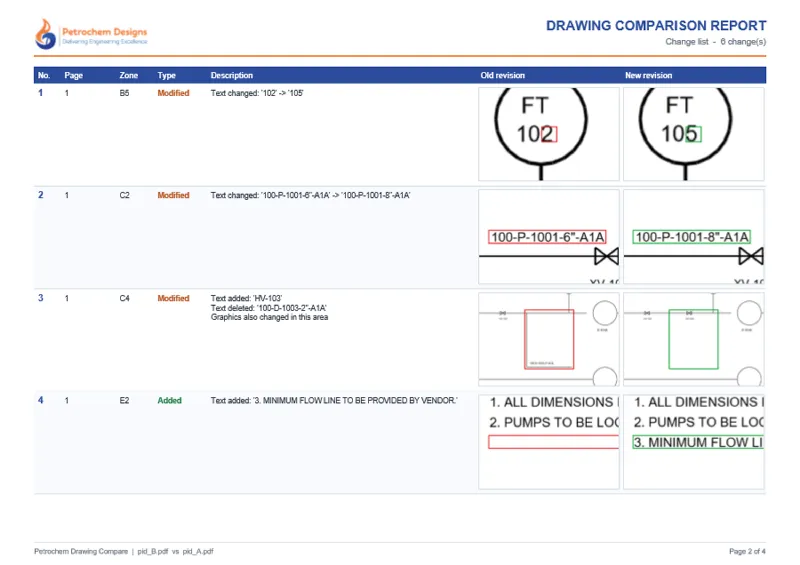This screenshot has width=800, height=565.
Task: Click the 'Page 2 of 4' footer indicator
Action: coord(747,552)
